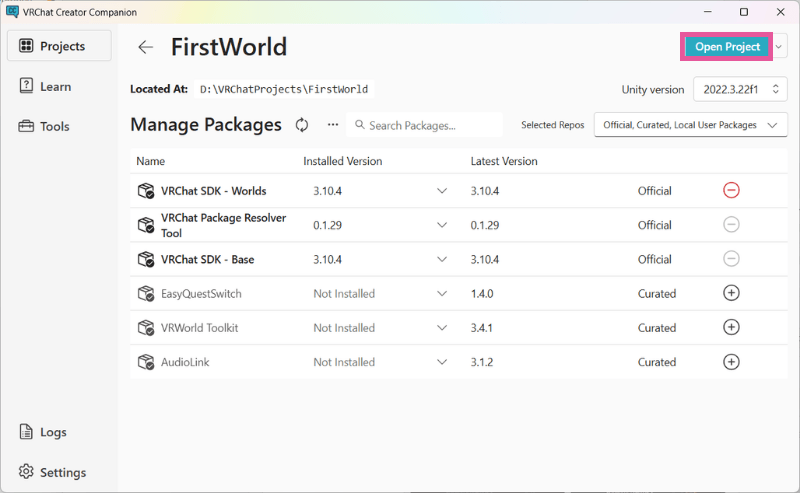Select the VRWorld Toolkit name

pos(199,328)
